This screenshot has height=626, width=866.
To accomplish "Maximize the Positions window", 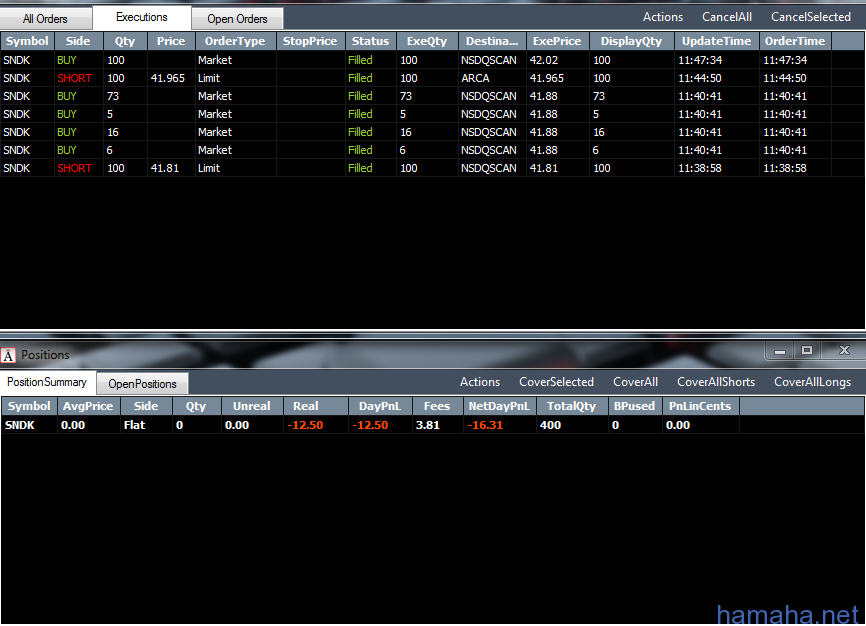I will pos(807,351).
